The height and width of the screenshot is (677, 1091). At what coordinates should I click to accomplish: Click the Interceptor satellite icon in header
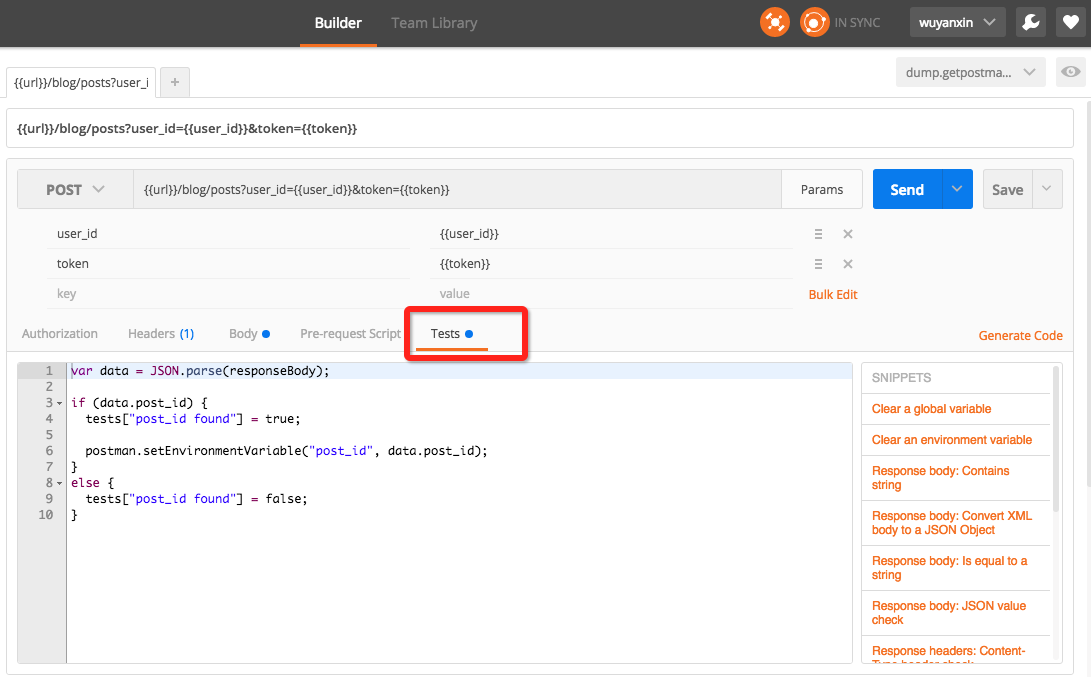[x=775, y=22]
